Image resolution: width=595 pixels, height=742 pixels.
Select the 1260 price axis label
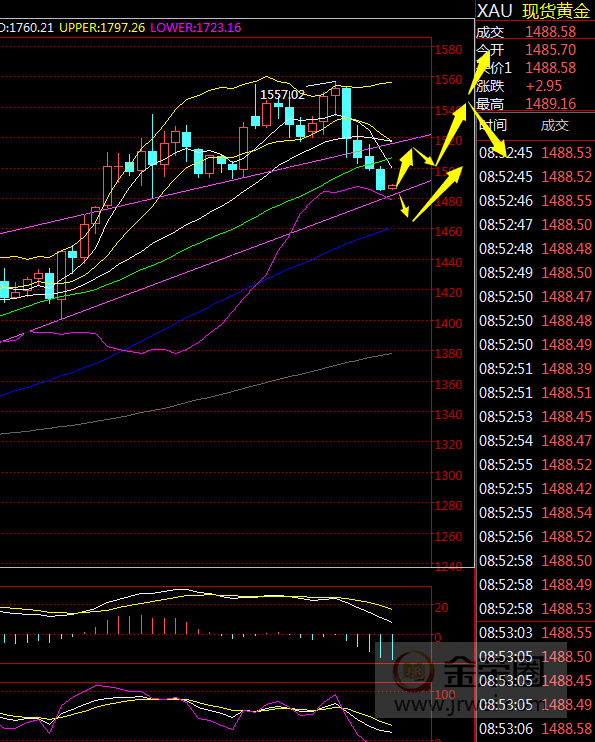[448, 537]
